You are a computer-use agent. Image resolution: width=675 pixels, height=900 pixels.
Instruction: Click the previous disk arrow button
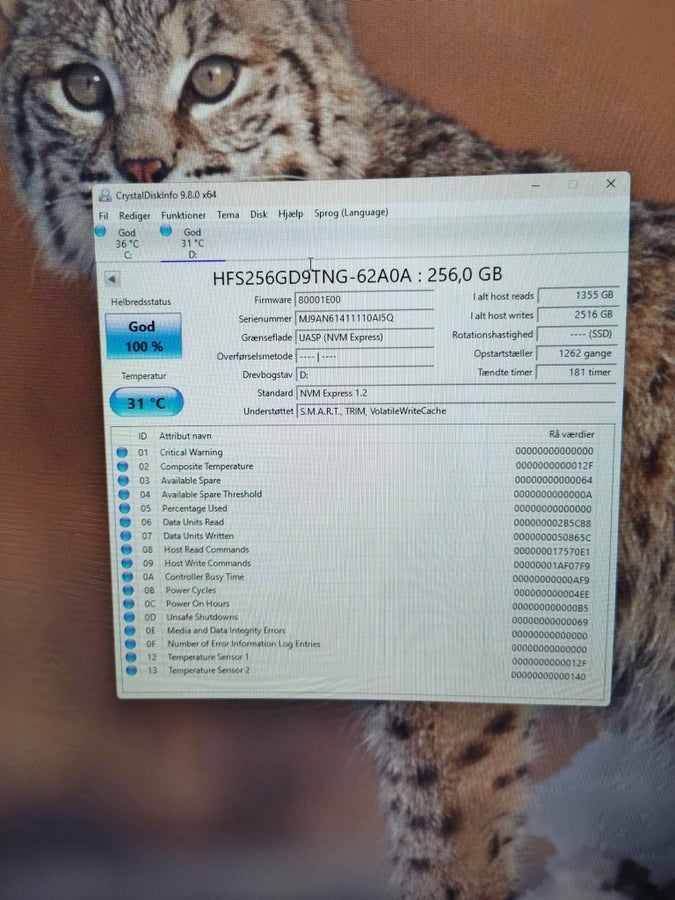pos(112,280)
